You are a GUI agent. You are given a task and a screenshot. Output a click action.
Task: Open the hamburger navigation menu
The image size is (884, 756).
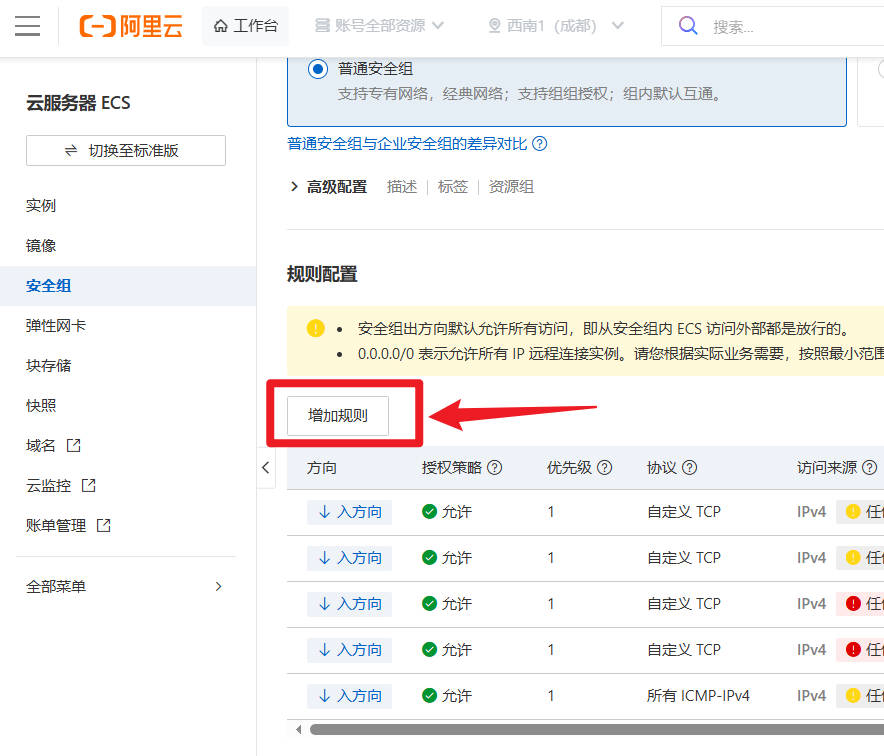tap(28, 26)
